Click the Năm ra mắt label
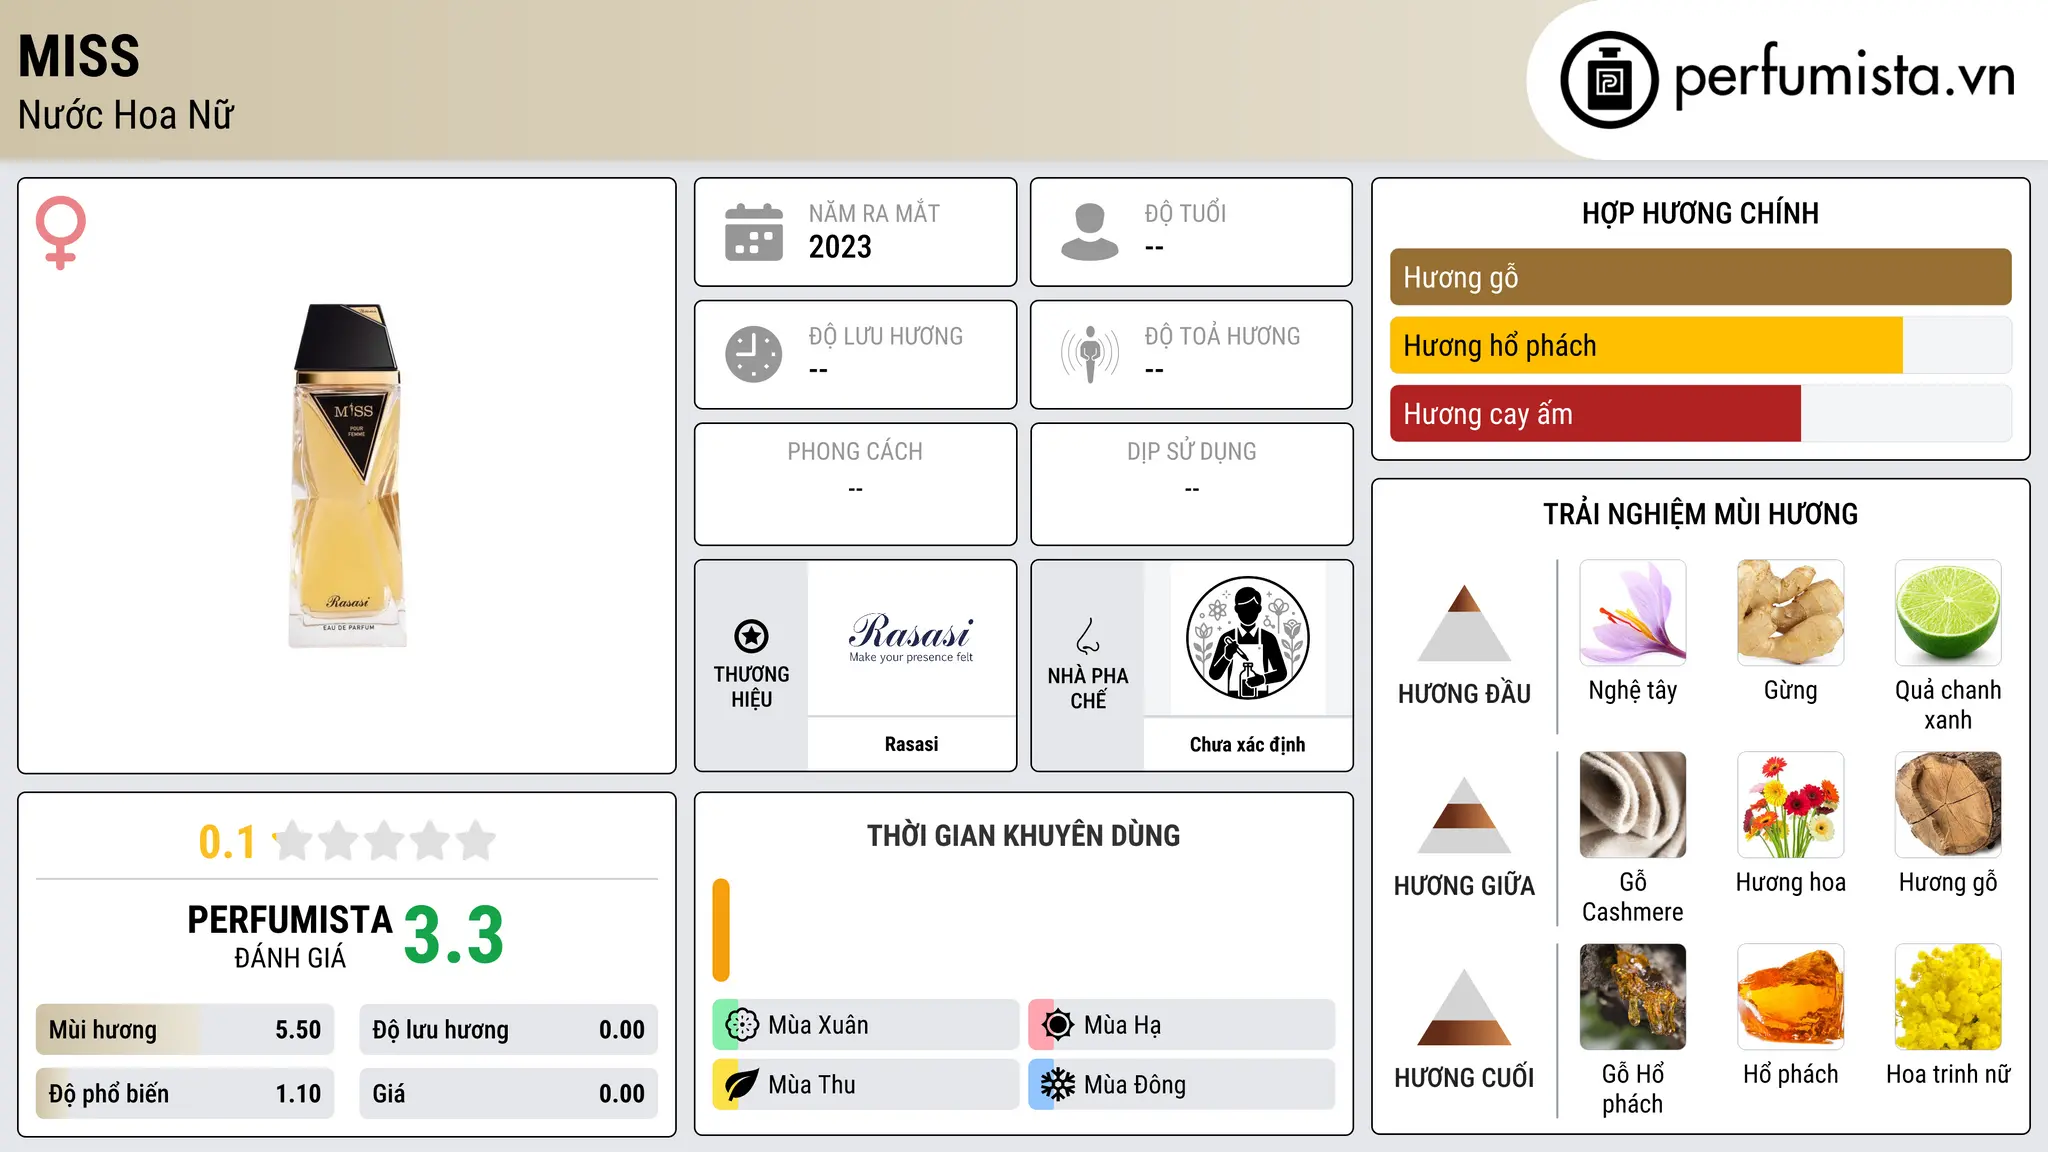 coord(874,213)
